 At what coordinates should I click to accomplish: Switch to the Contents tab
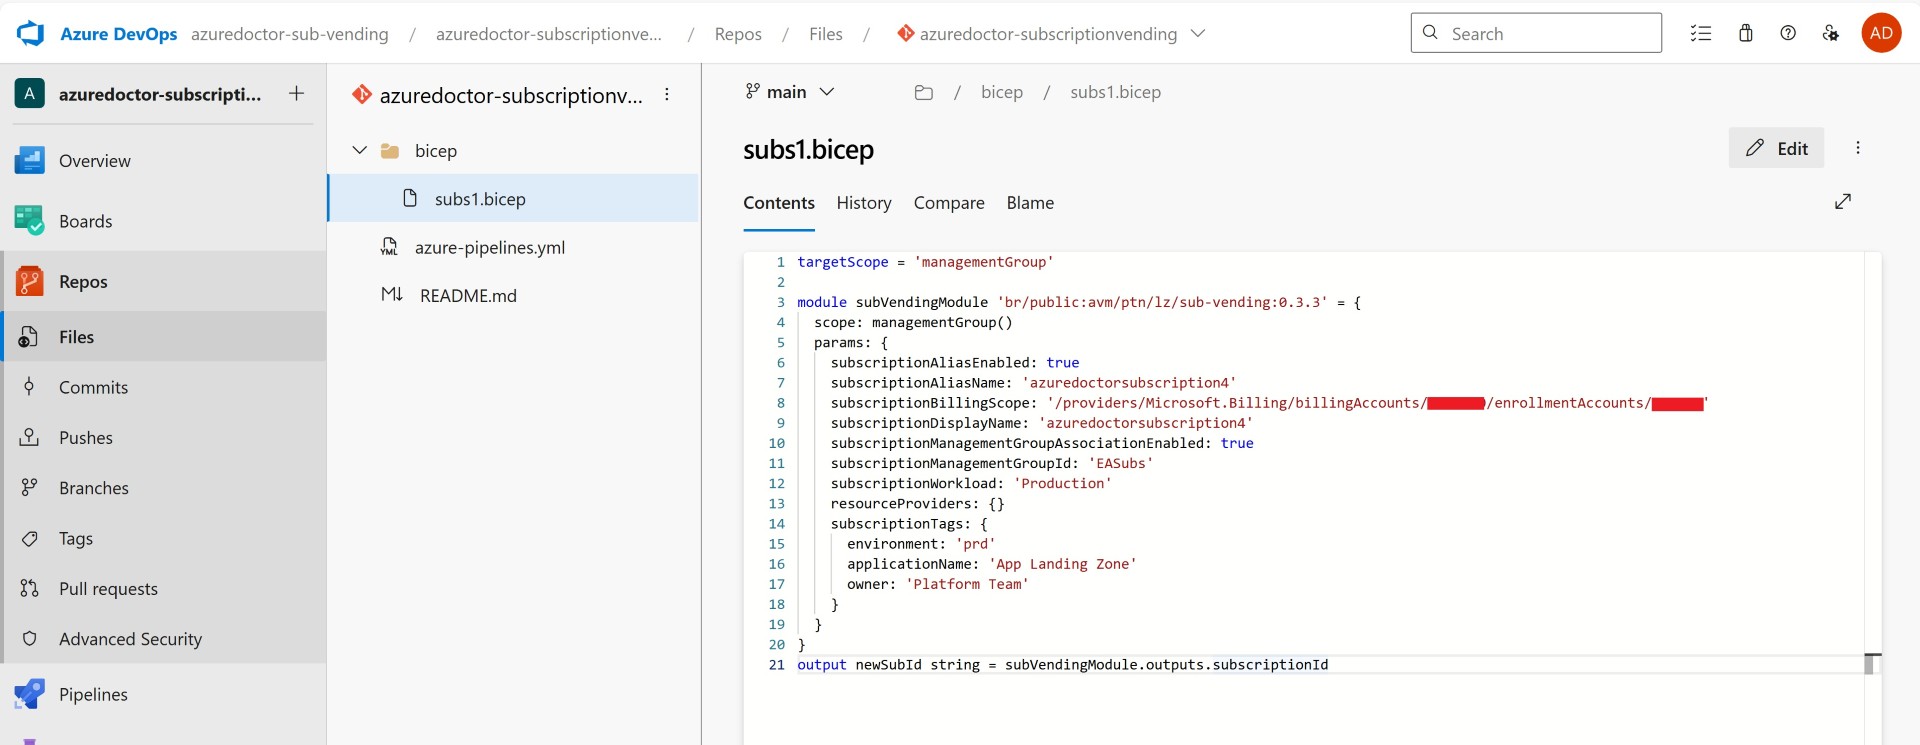779,203
